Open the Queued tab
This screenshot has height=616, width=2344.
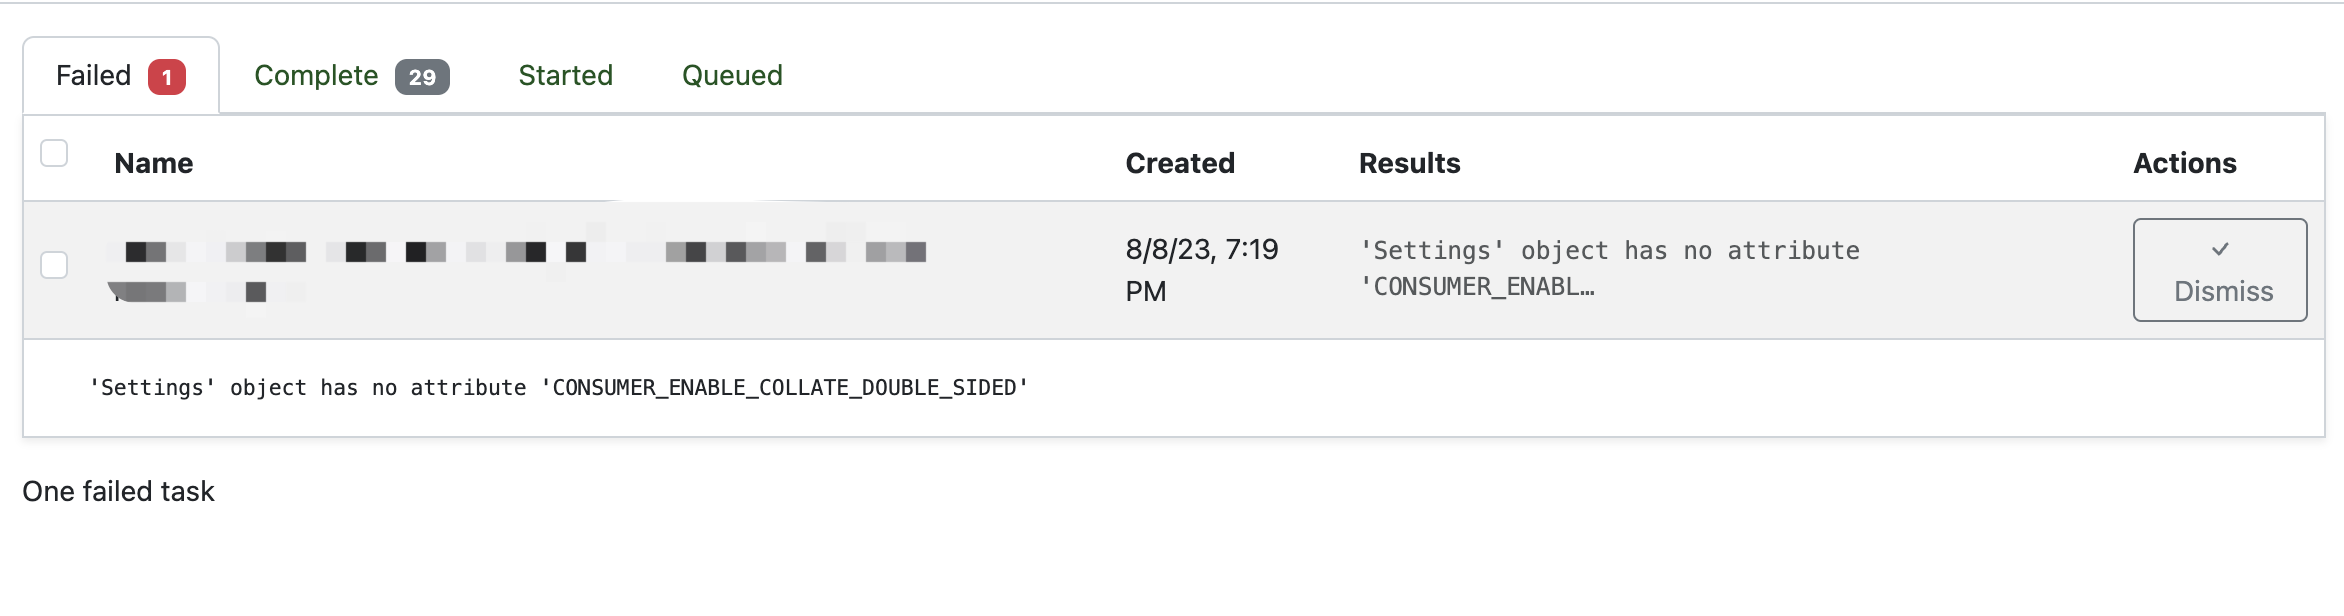pyautogui.click(x=730, y=74)
